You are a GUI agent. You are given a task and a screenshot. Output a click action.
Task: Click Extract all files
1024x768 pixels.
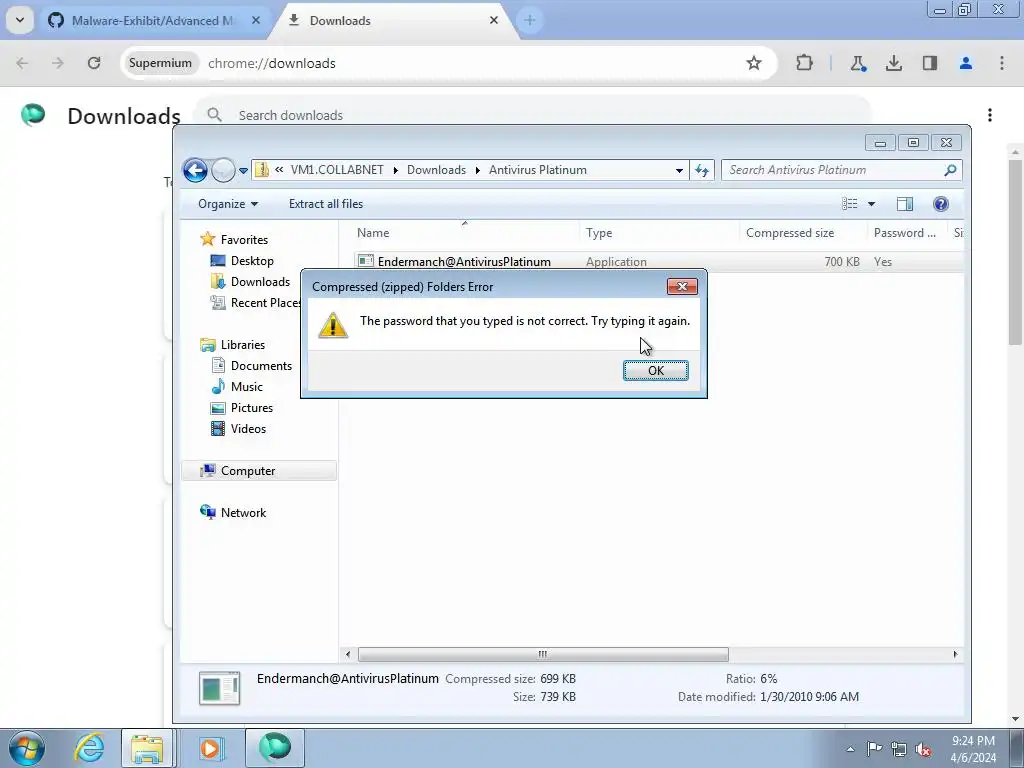coord(326,204)
